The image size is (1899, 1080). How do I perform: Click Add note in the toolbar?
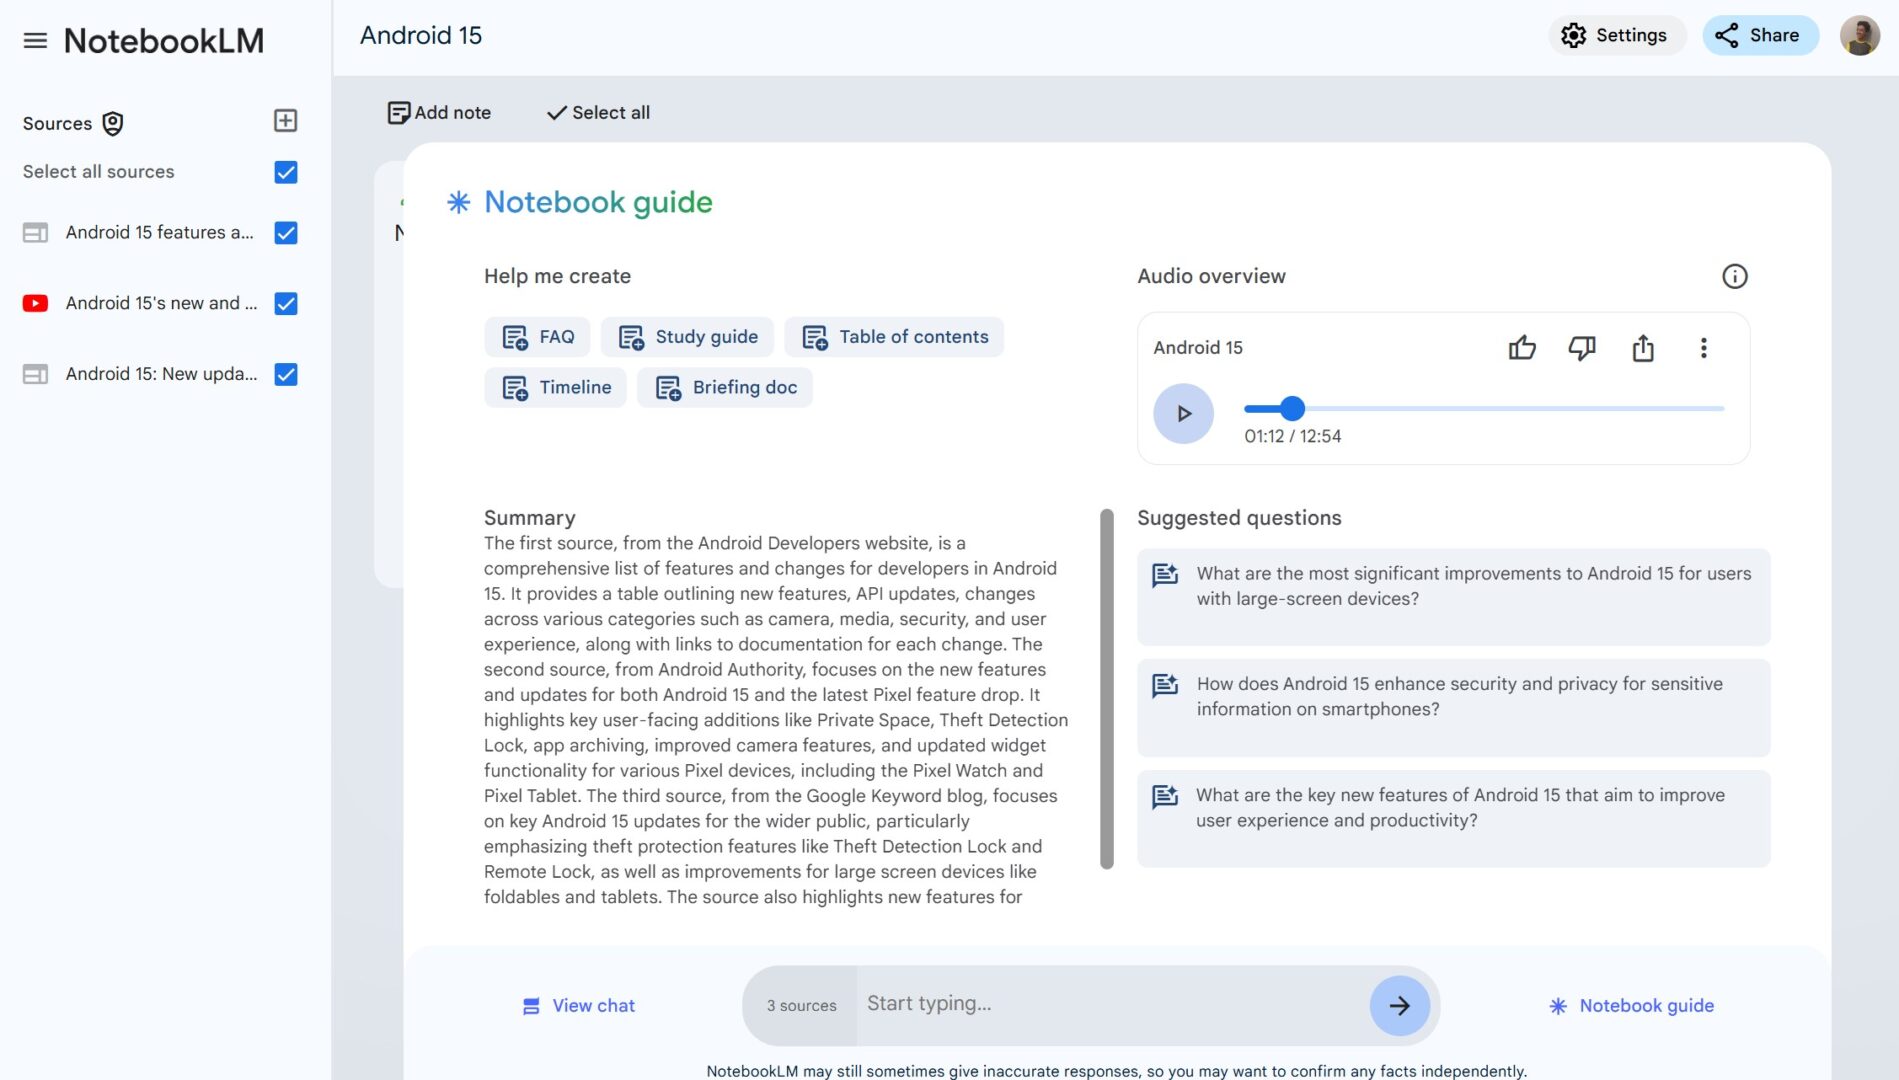(x=438, y=112)
